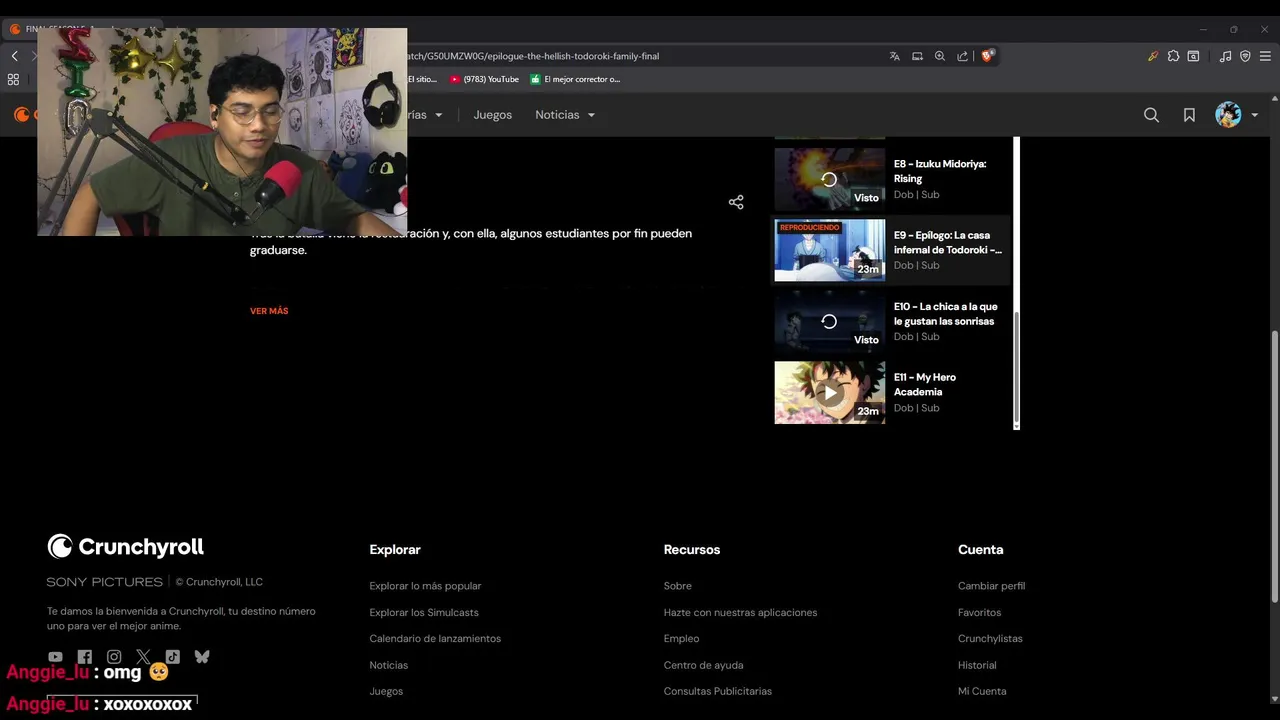This screenshot has height=720, width=1280.
Task: Open E10 - La chica a la que le gustan las sonrisas
Action: [x=946, y=313]
